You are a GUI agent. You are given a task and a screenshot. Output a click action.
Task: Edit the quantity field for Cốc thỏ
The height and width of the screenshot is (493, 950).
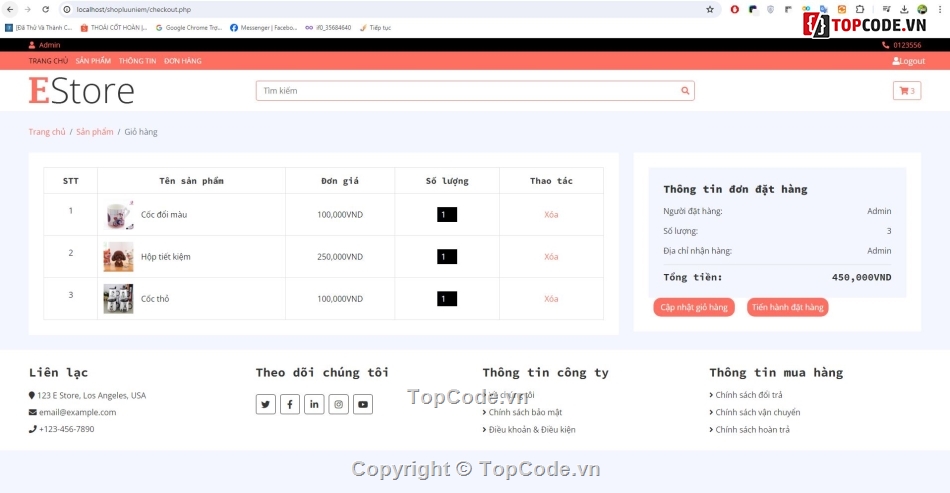pos(447,299)
